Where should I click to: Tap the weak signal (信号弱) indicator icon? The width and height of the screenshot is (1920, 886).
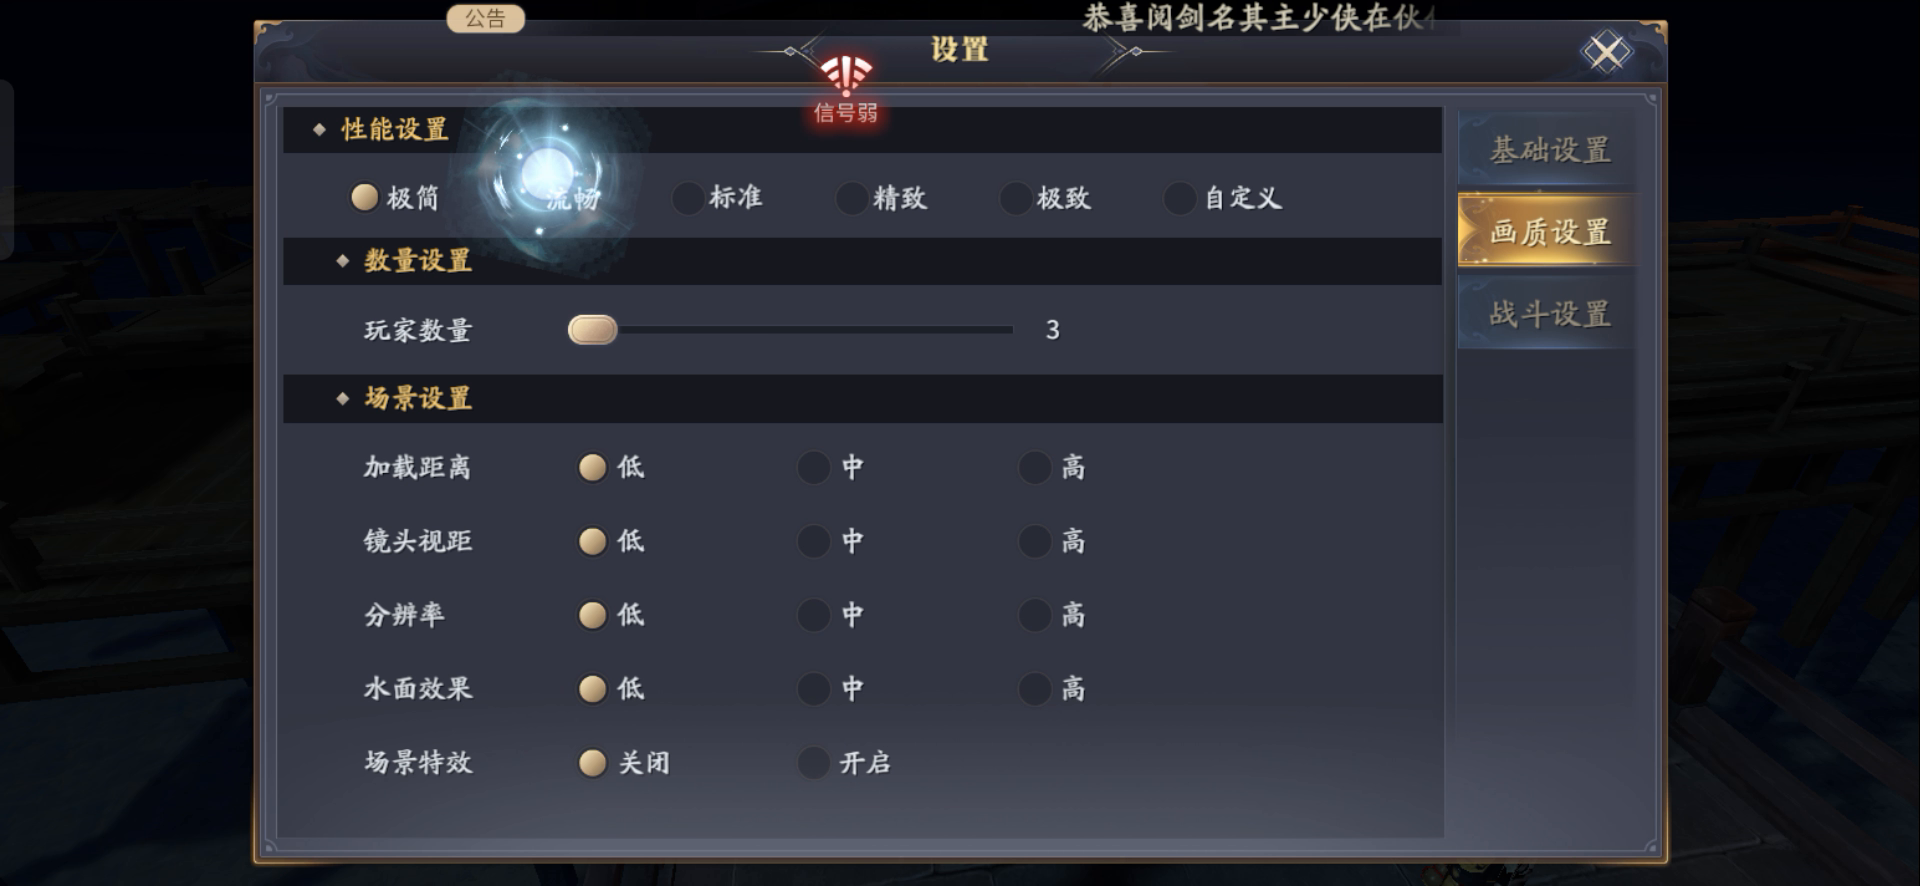[x=846, y=90]
